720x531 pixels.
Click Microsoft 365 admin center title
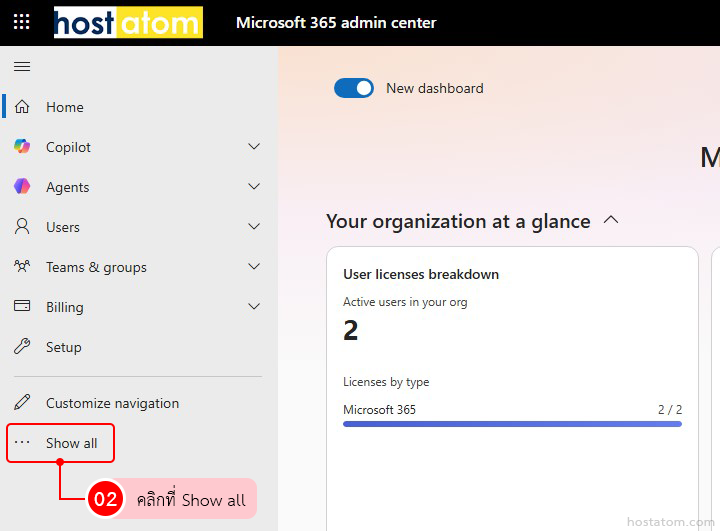tap(336, 23)
